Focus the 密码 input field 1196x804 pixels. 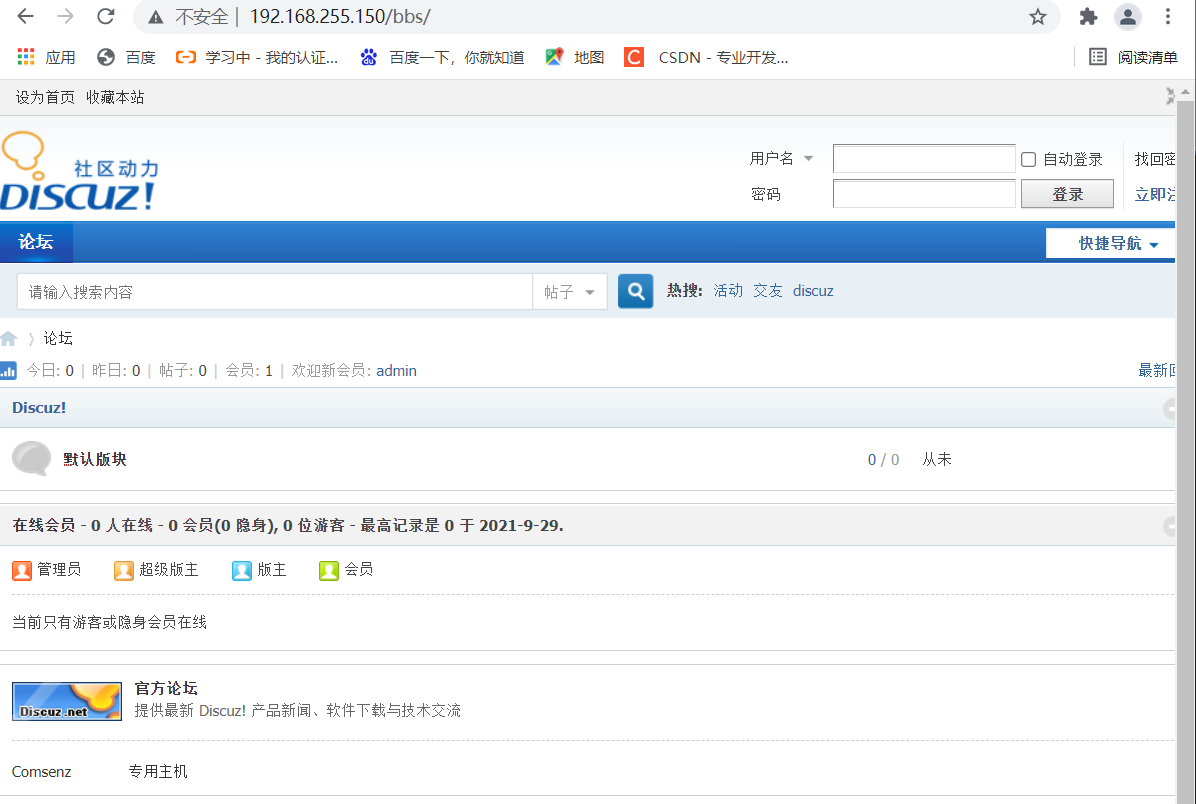point(924,194)
